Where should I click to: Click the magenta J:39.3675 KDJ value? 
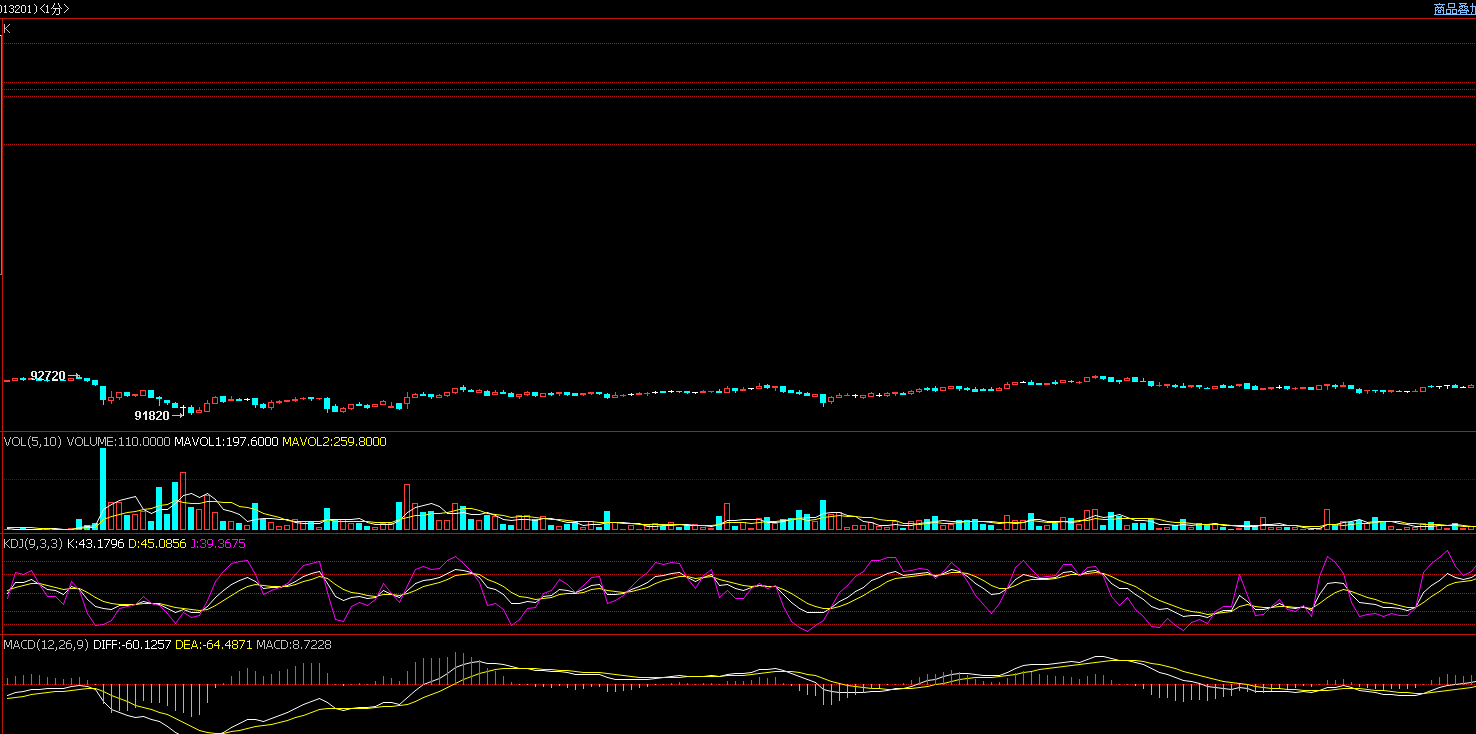pyautogui.click(x=217, y=544)
